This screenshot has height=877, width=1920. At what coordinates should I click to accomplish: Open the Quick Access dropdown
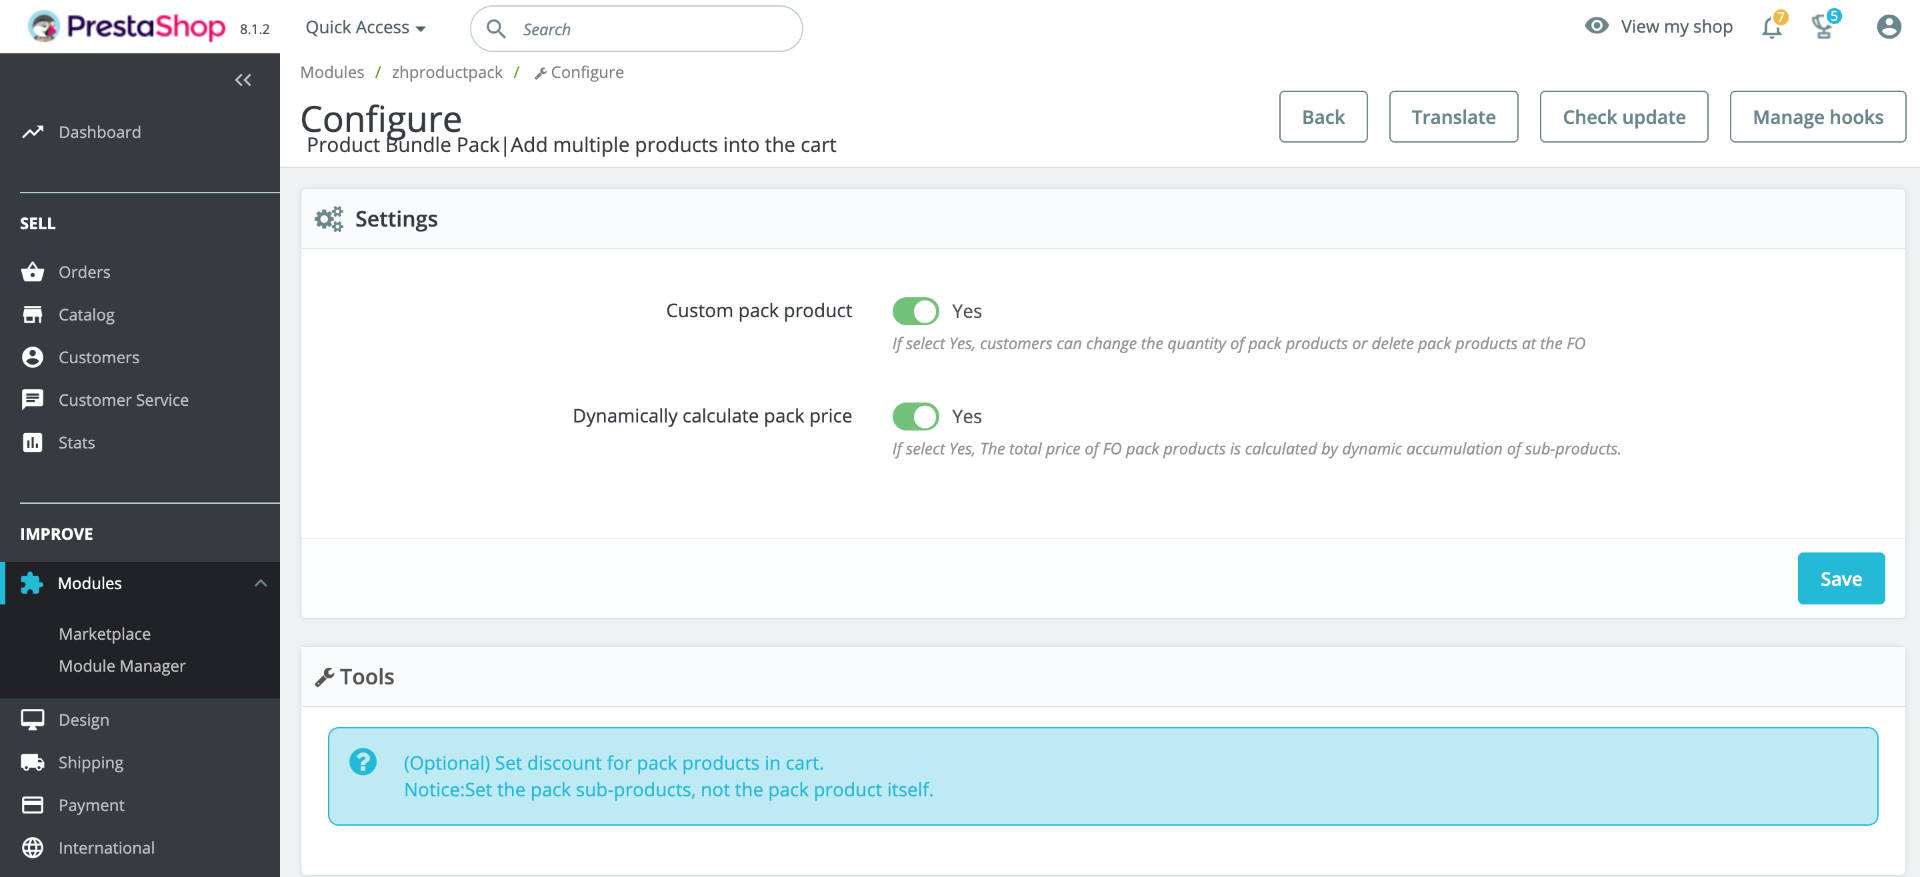[x=365, y=28]
